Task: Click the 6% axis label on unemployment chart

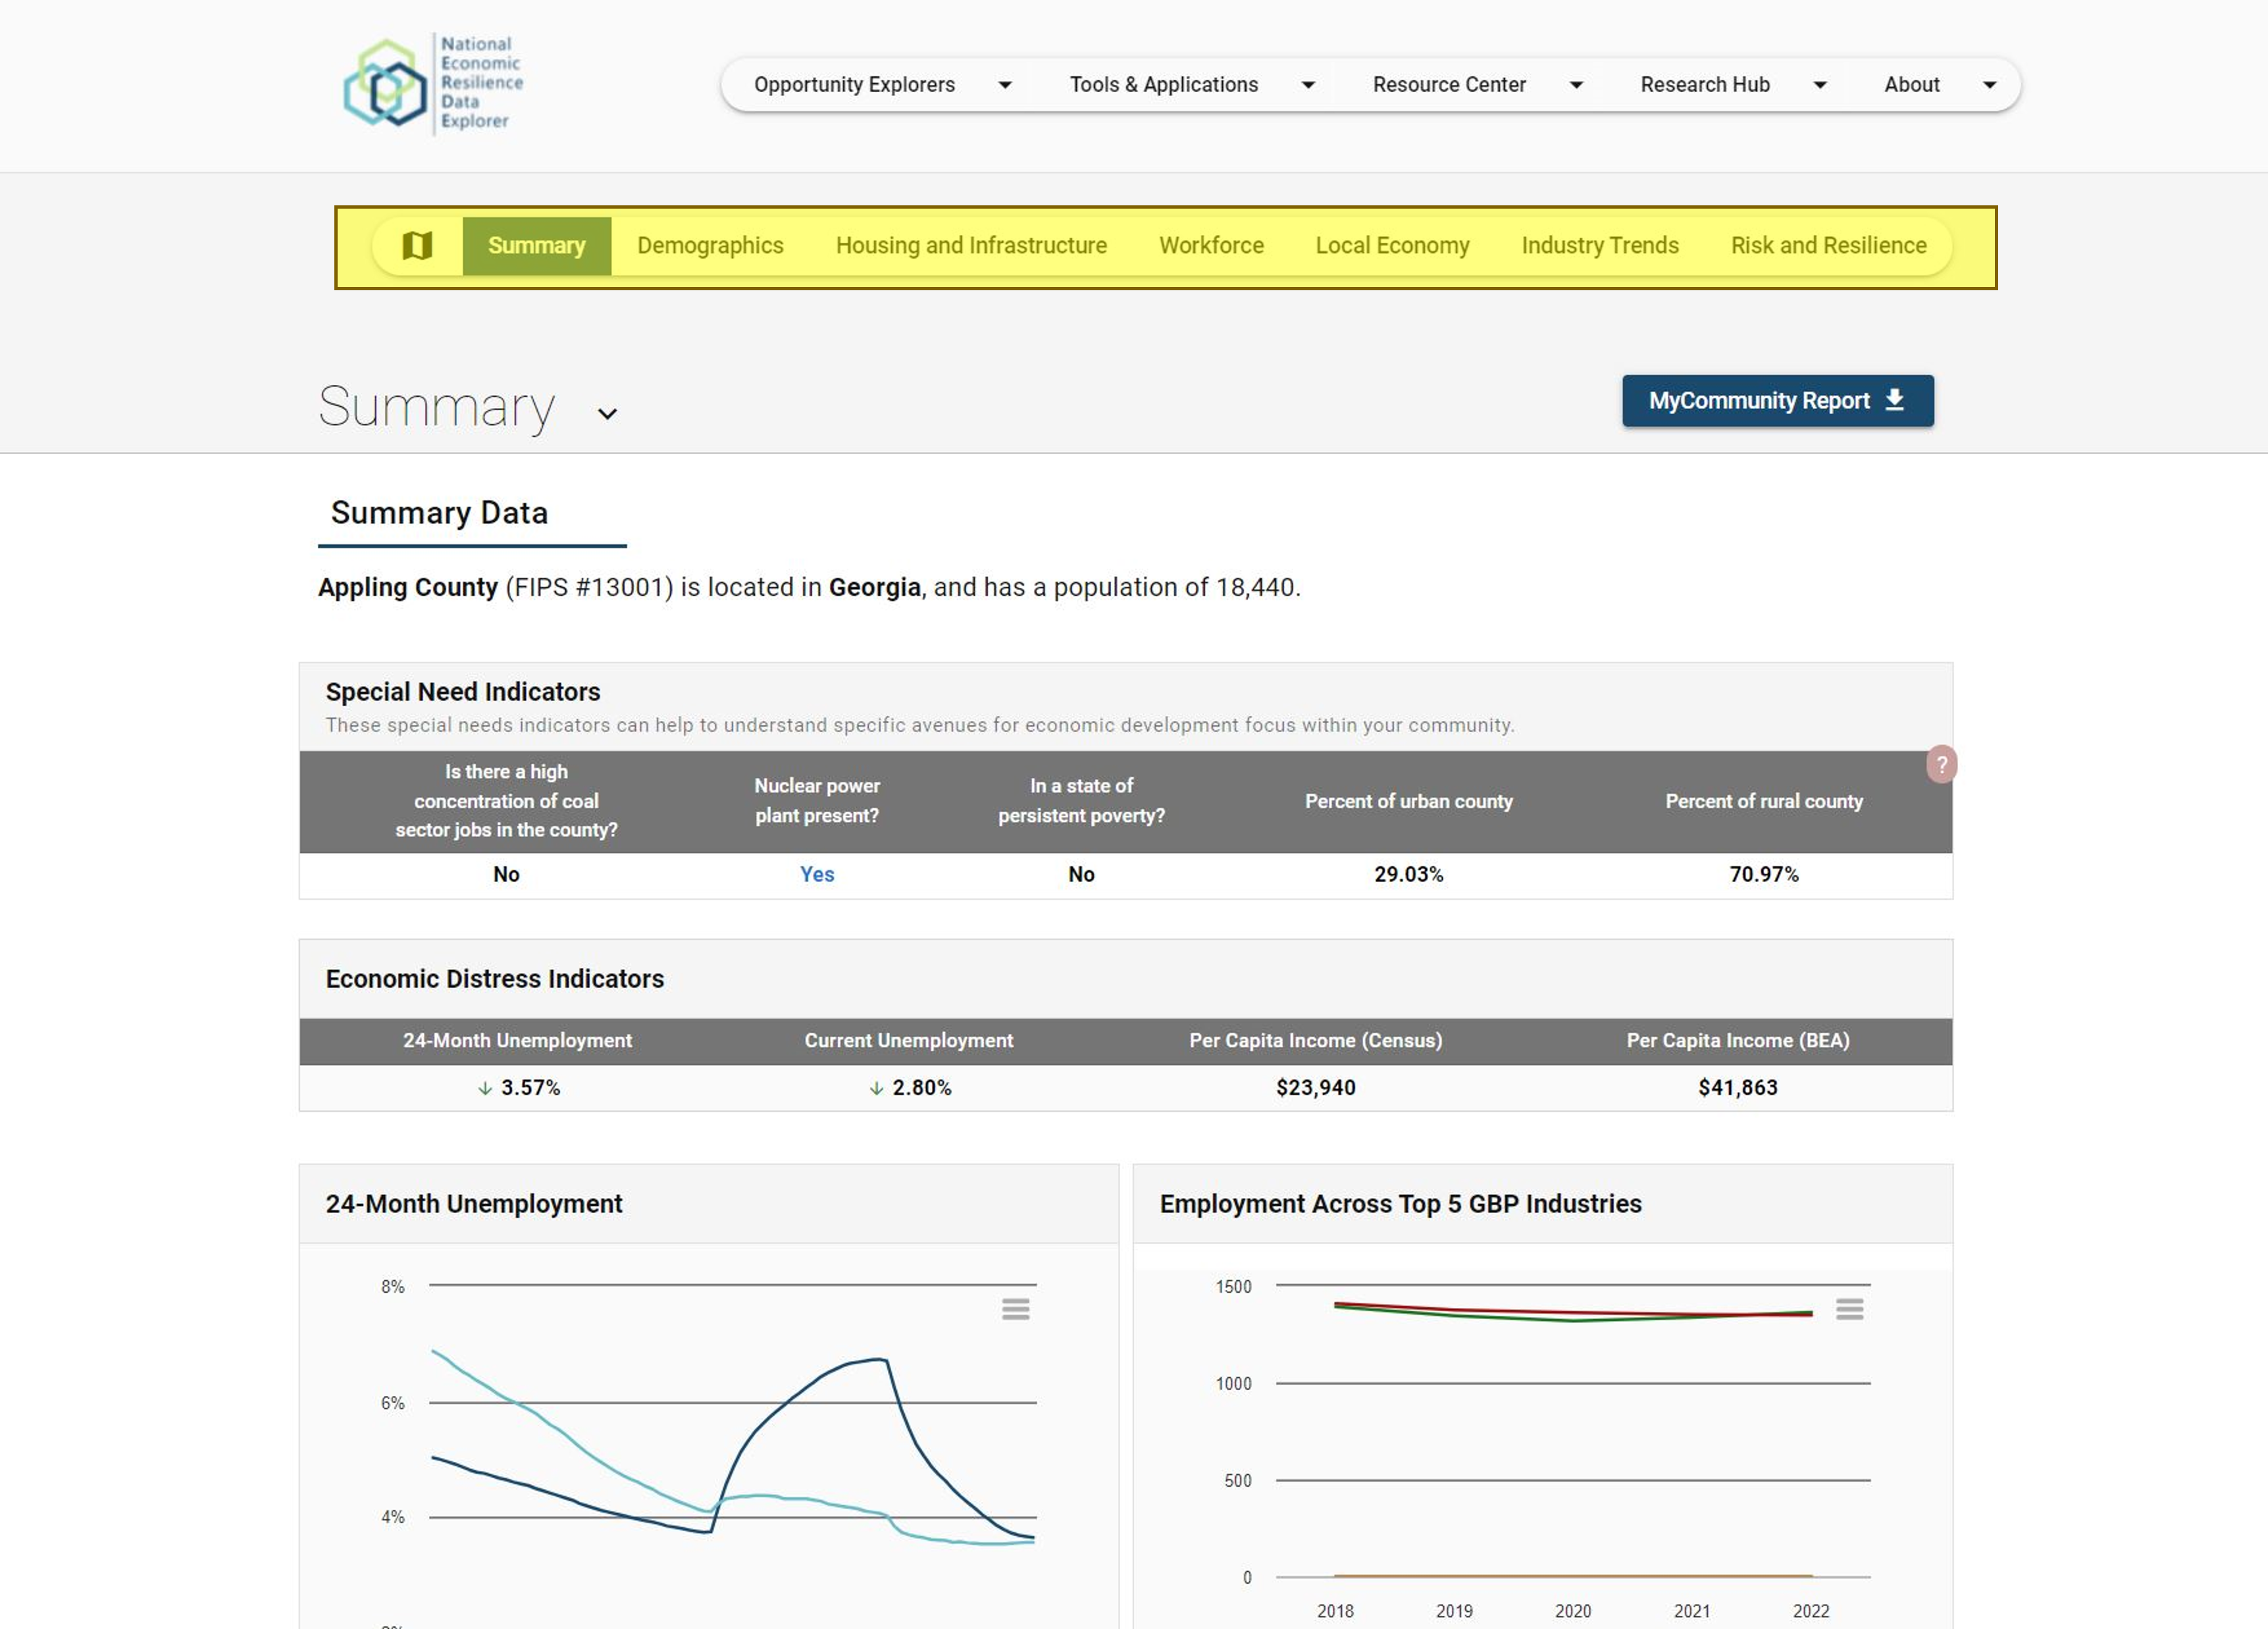Action: 392,1404
